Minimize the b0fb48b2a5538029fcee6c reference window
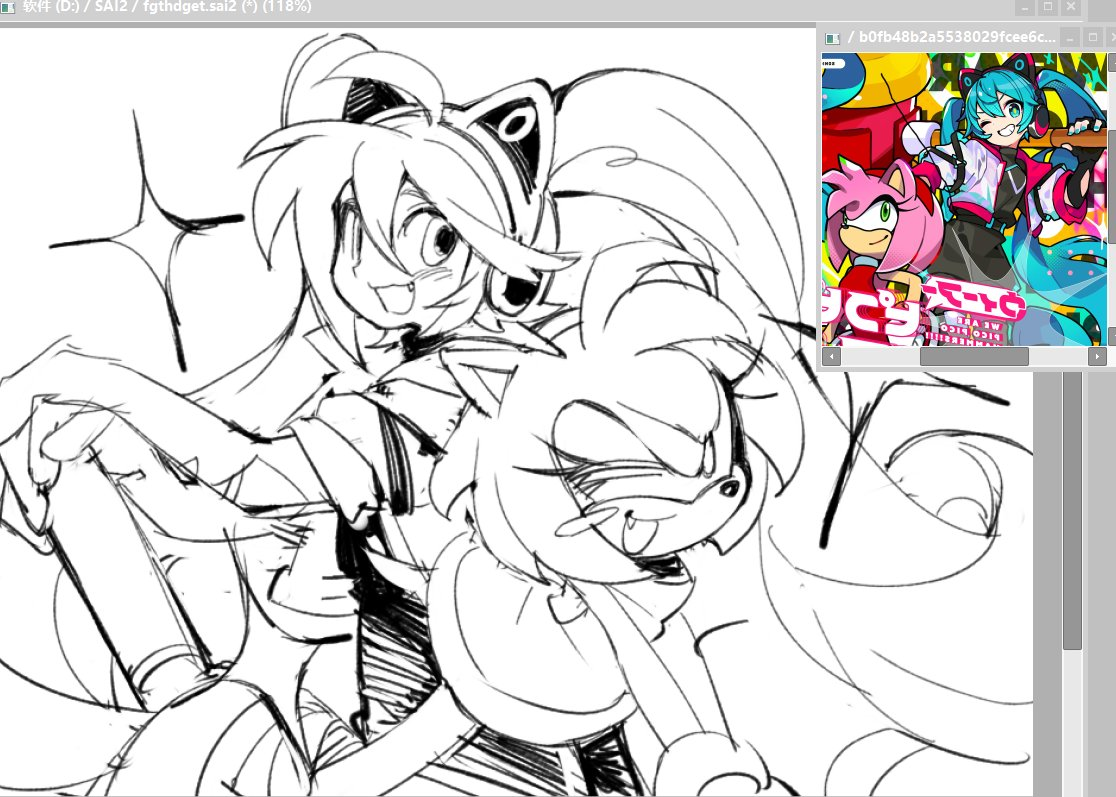The width and height of the screenshot is (1116, 797). coord(1070,37)
